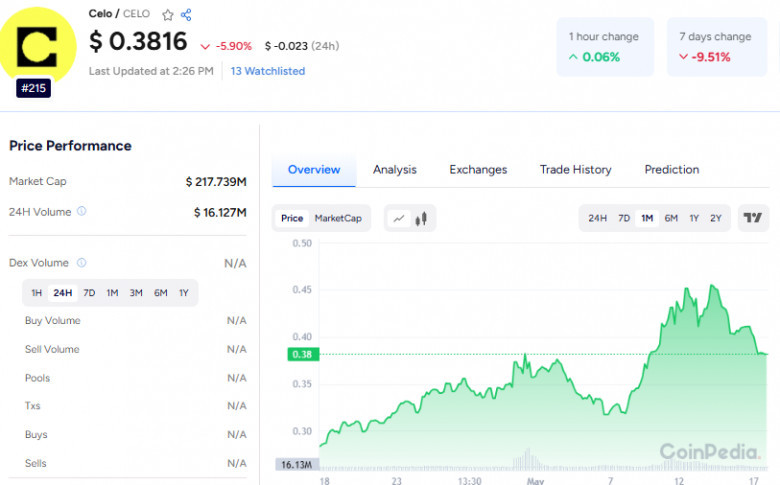780x485 pixels.
Task: Select 3M Dex volume period
Action: [136, 293]
